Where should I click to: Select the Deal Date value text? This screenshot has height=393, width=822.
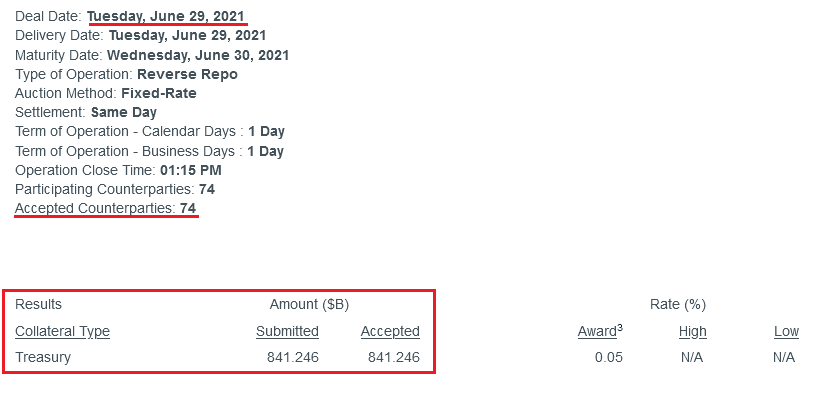tap(166, 16)
